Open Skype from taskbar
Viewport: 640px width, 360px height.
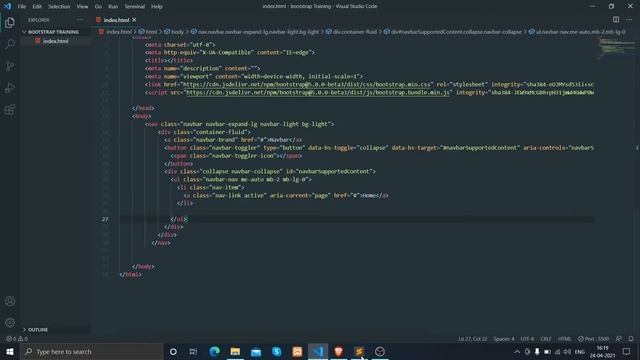(277, 351)
